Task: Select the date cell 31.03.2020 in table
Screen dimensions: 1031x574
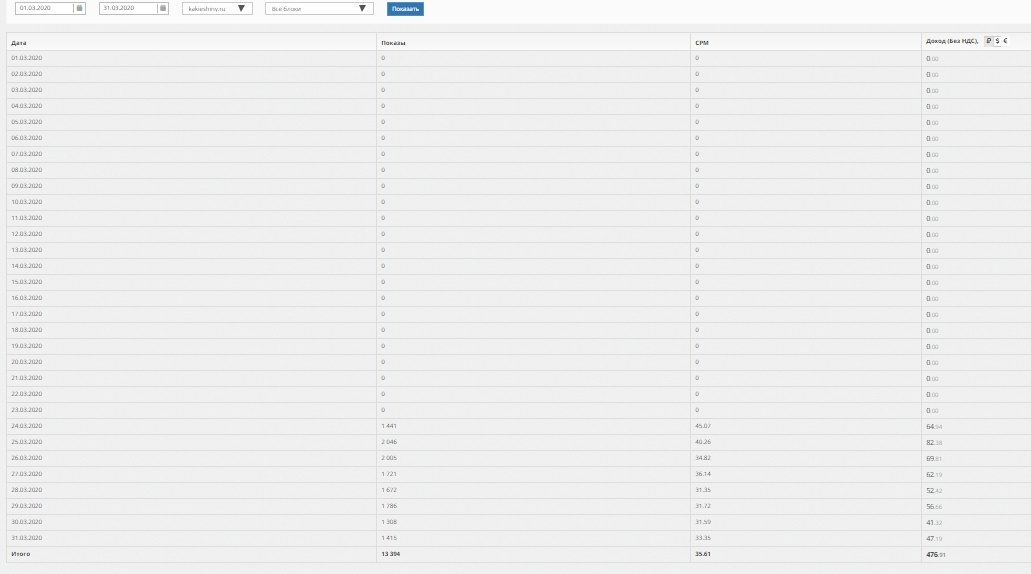Action: click(26, 538)
